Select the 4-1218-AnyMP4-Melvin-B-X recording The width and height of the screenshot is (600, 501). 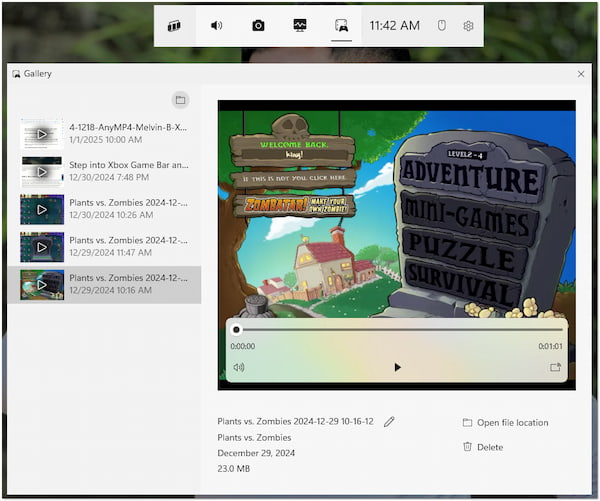coord(104,134)
